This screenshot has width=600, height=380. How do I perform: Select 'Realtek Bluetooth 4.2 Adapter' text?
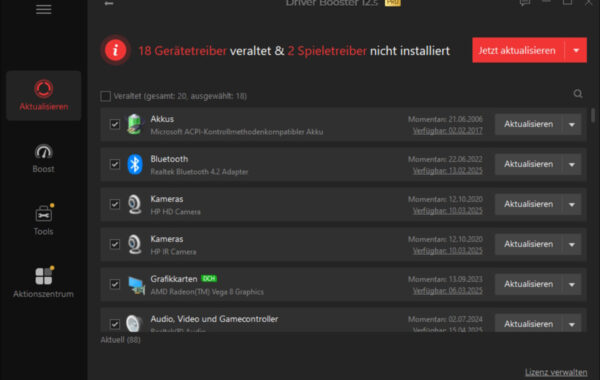click(199, 172)
